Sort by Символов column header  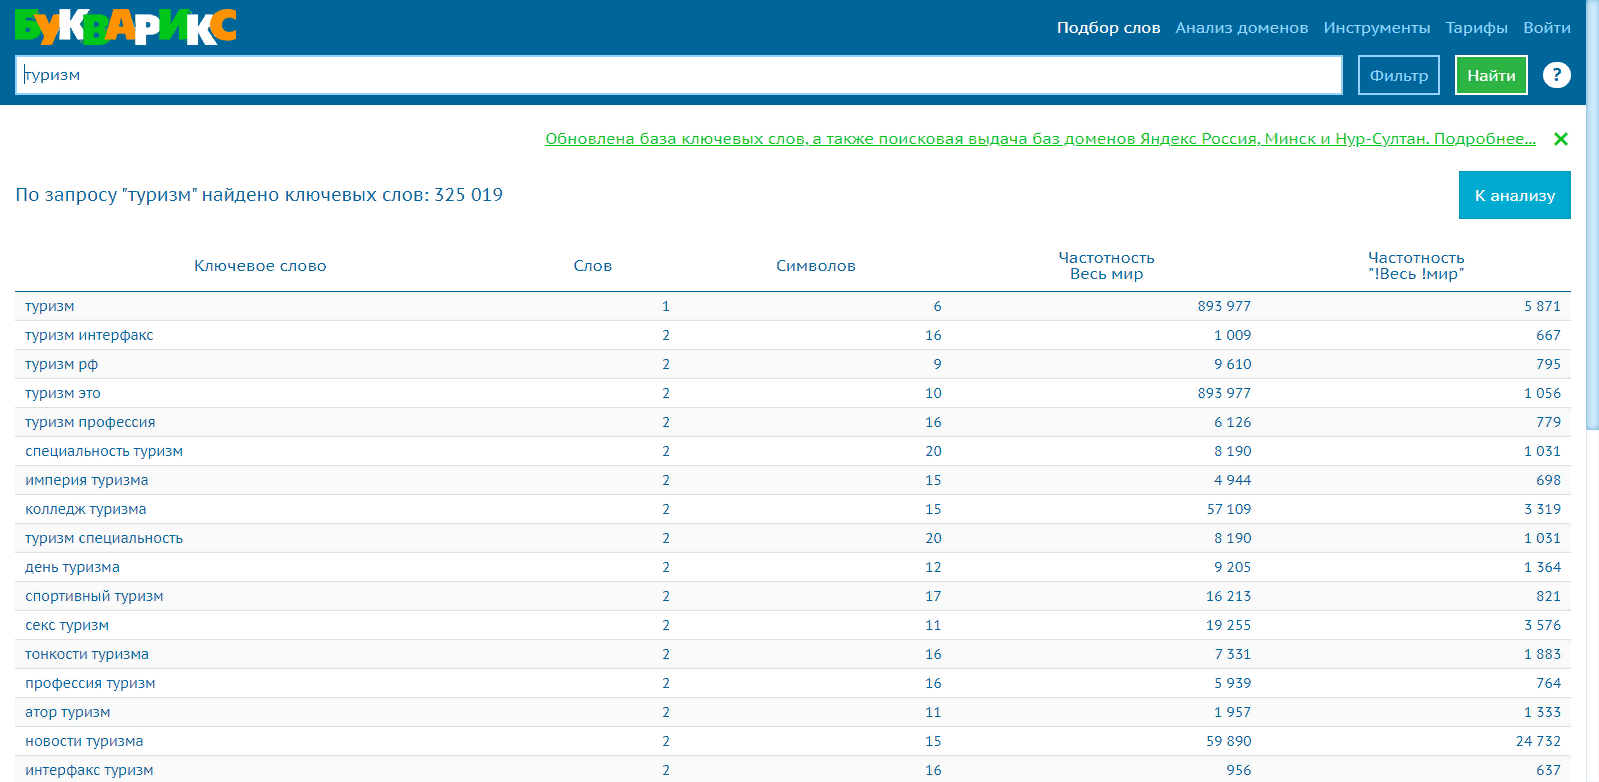(x=815, y=266)
